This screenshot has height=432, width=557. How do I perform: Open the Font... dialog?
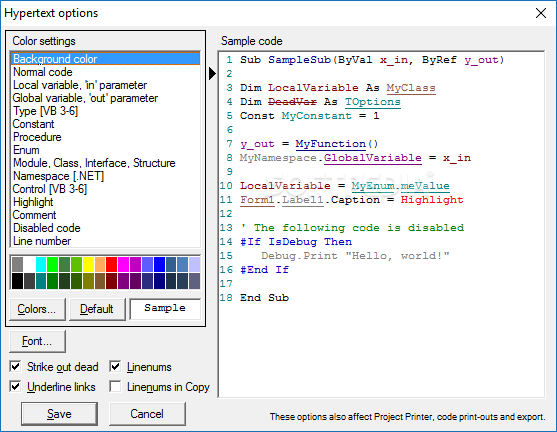point(37,341)
